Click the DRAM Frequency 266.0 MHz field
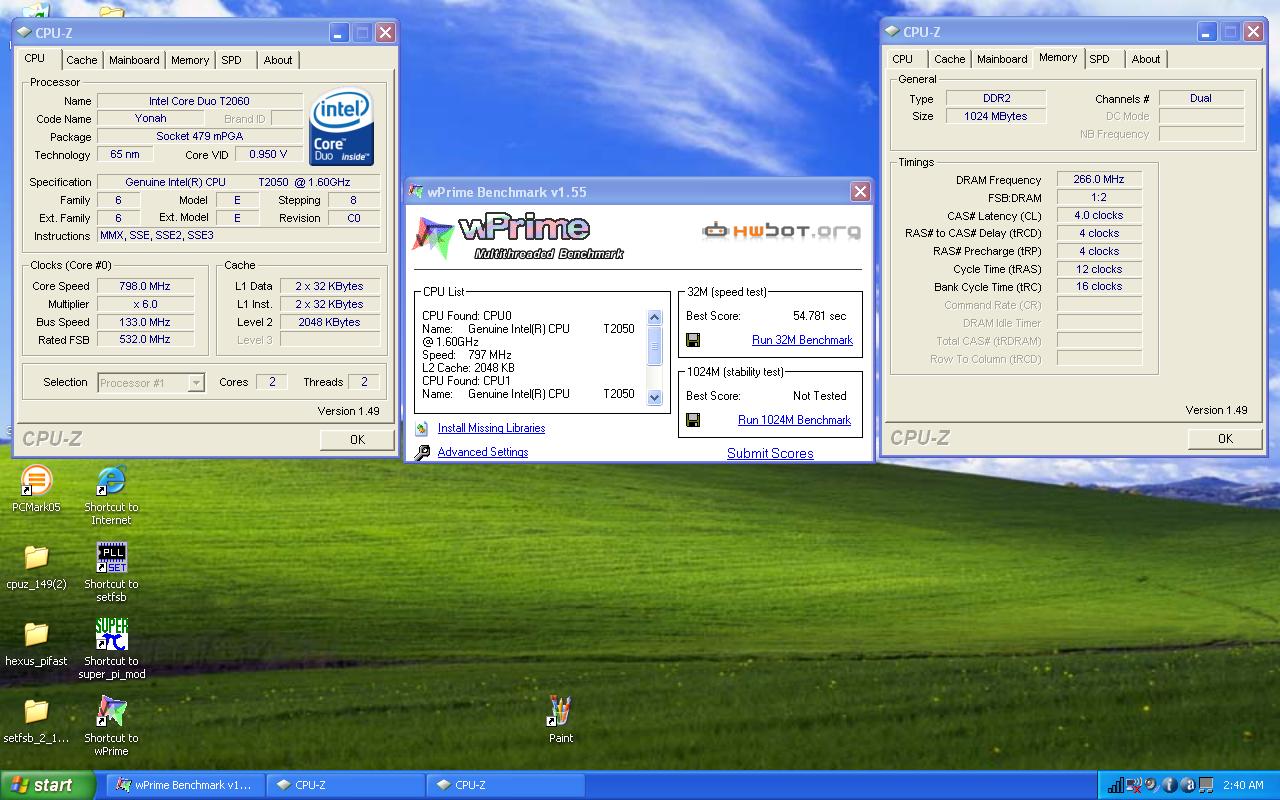Image resolution: width=1280 pixels, height=800 pixels. pyautogui.click(x=1099, y=180)
